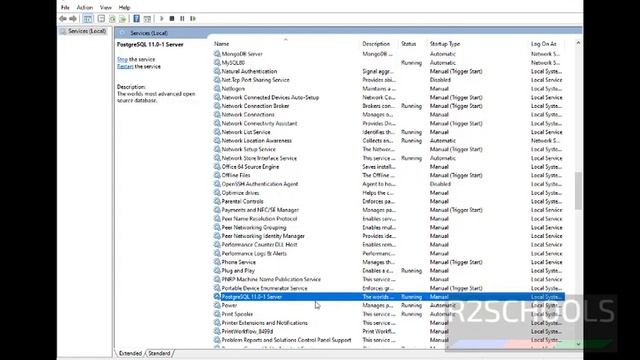Click the Export List toolbar icon
Viewport: 640px width, 360px height.
(x=123, y=19)
